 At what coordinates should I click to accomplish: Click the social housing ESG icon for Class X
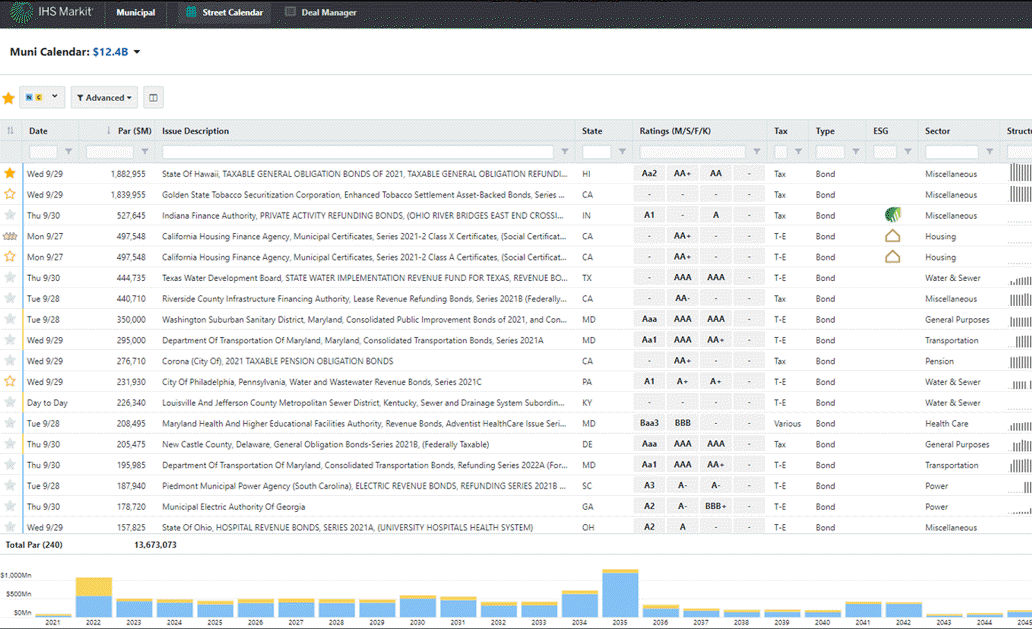point(892,236)
